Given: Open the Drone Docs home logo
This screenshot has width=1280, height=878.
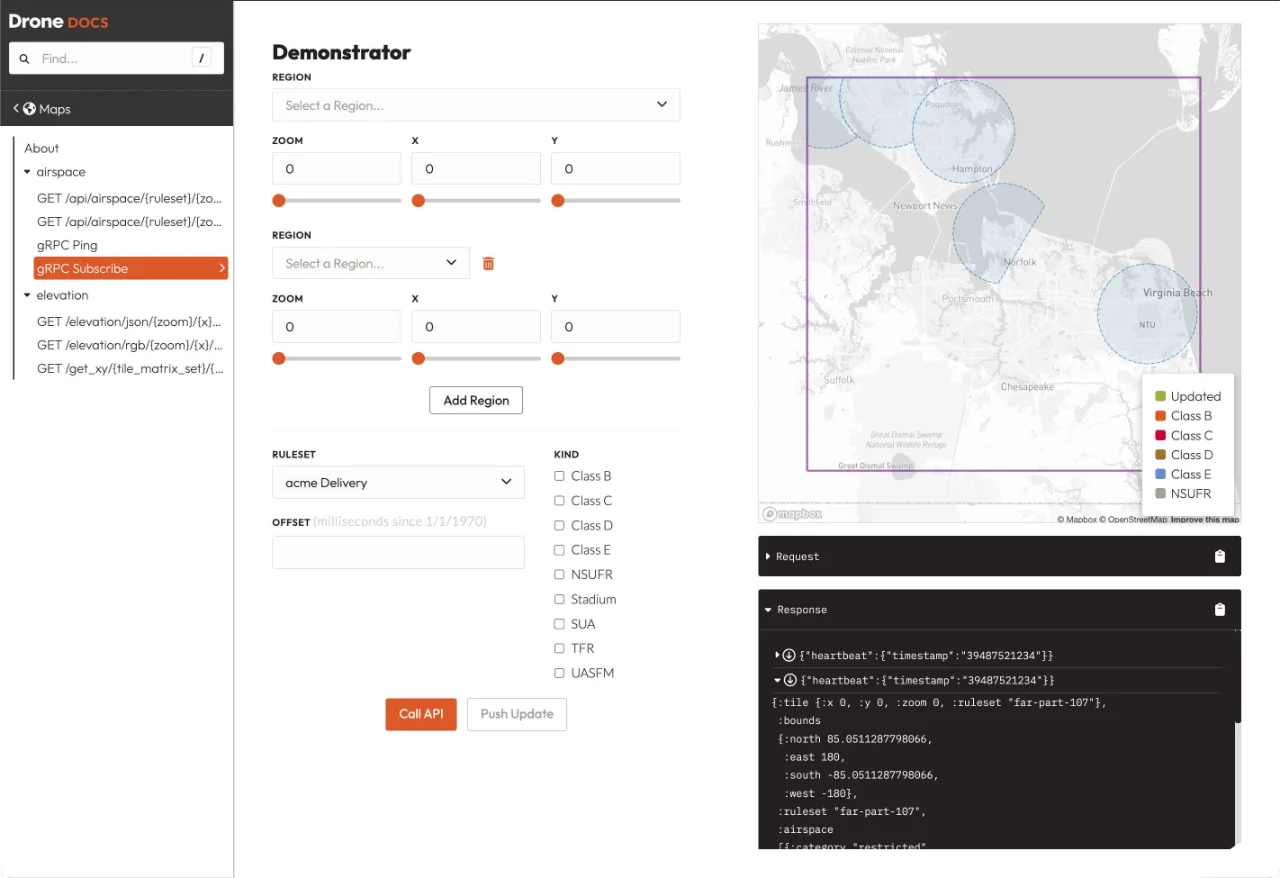Looking at the screenshot, I should coord(58,21).
